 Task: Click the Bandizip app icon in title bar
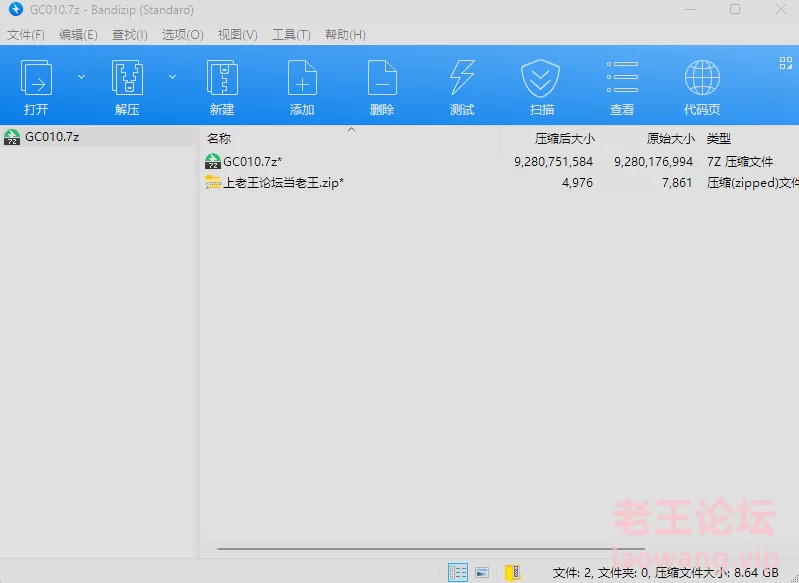coord(16,9)
